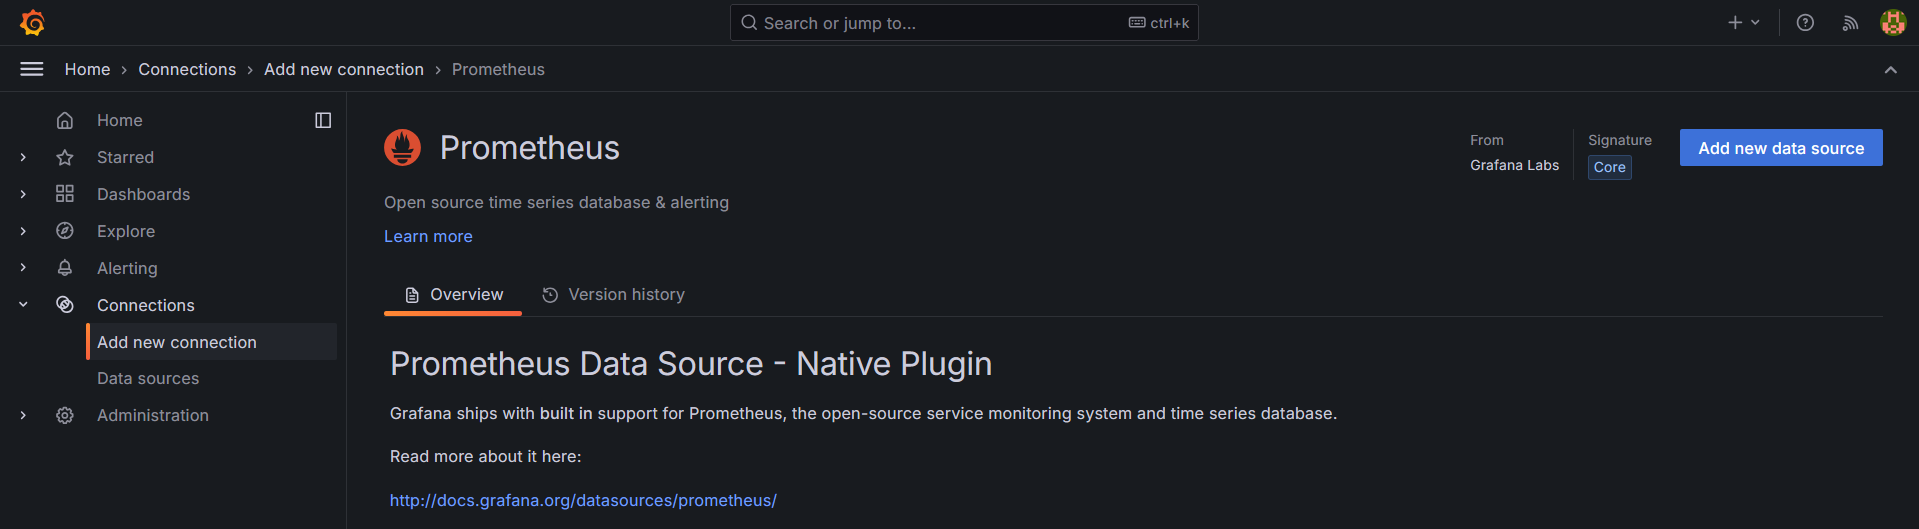
Task: Open the news feed RSS icon
Action: click(1850, 23)
